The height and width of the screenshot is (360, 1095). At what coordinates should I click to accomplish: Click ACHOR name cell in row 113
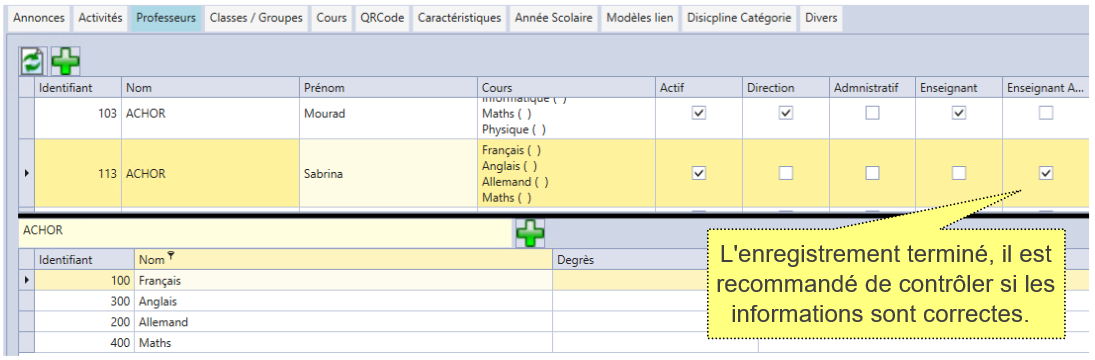(211, 174)
